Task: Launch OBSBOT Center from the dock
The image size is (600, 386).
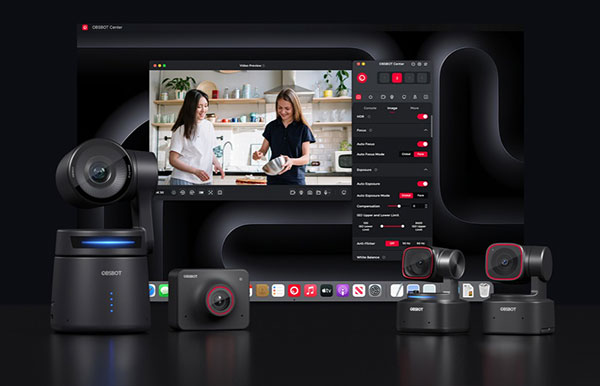Action: [x=294, y=291]
